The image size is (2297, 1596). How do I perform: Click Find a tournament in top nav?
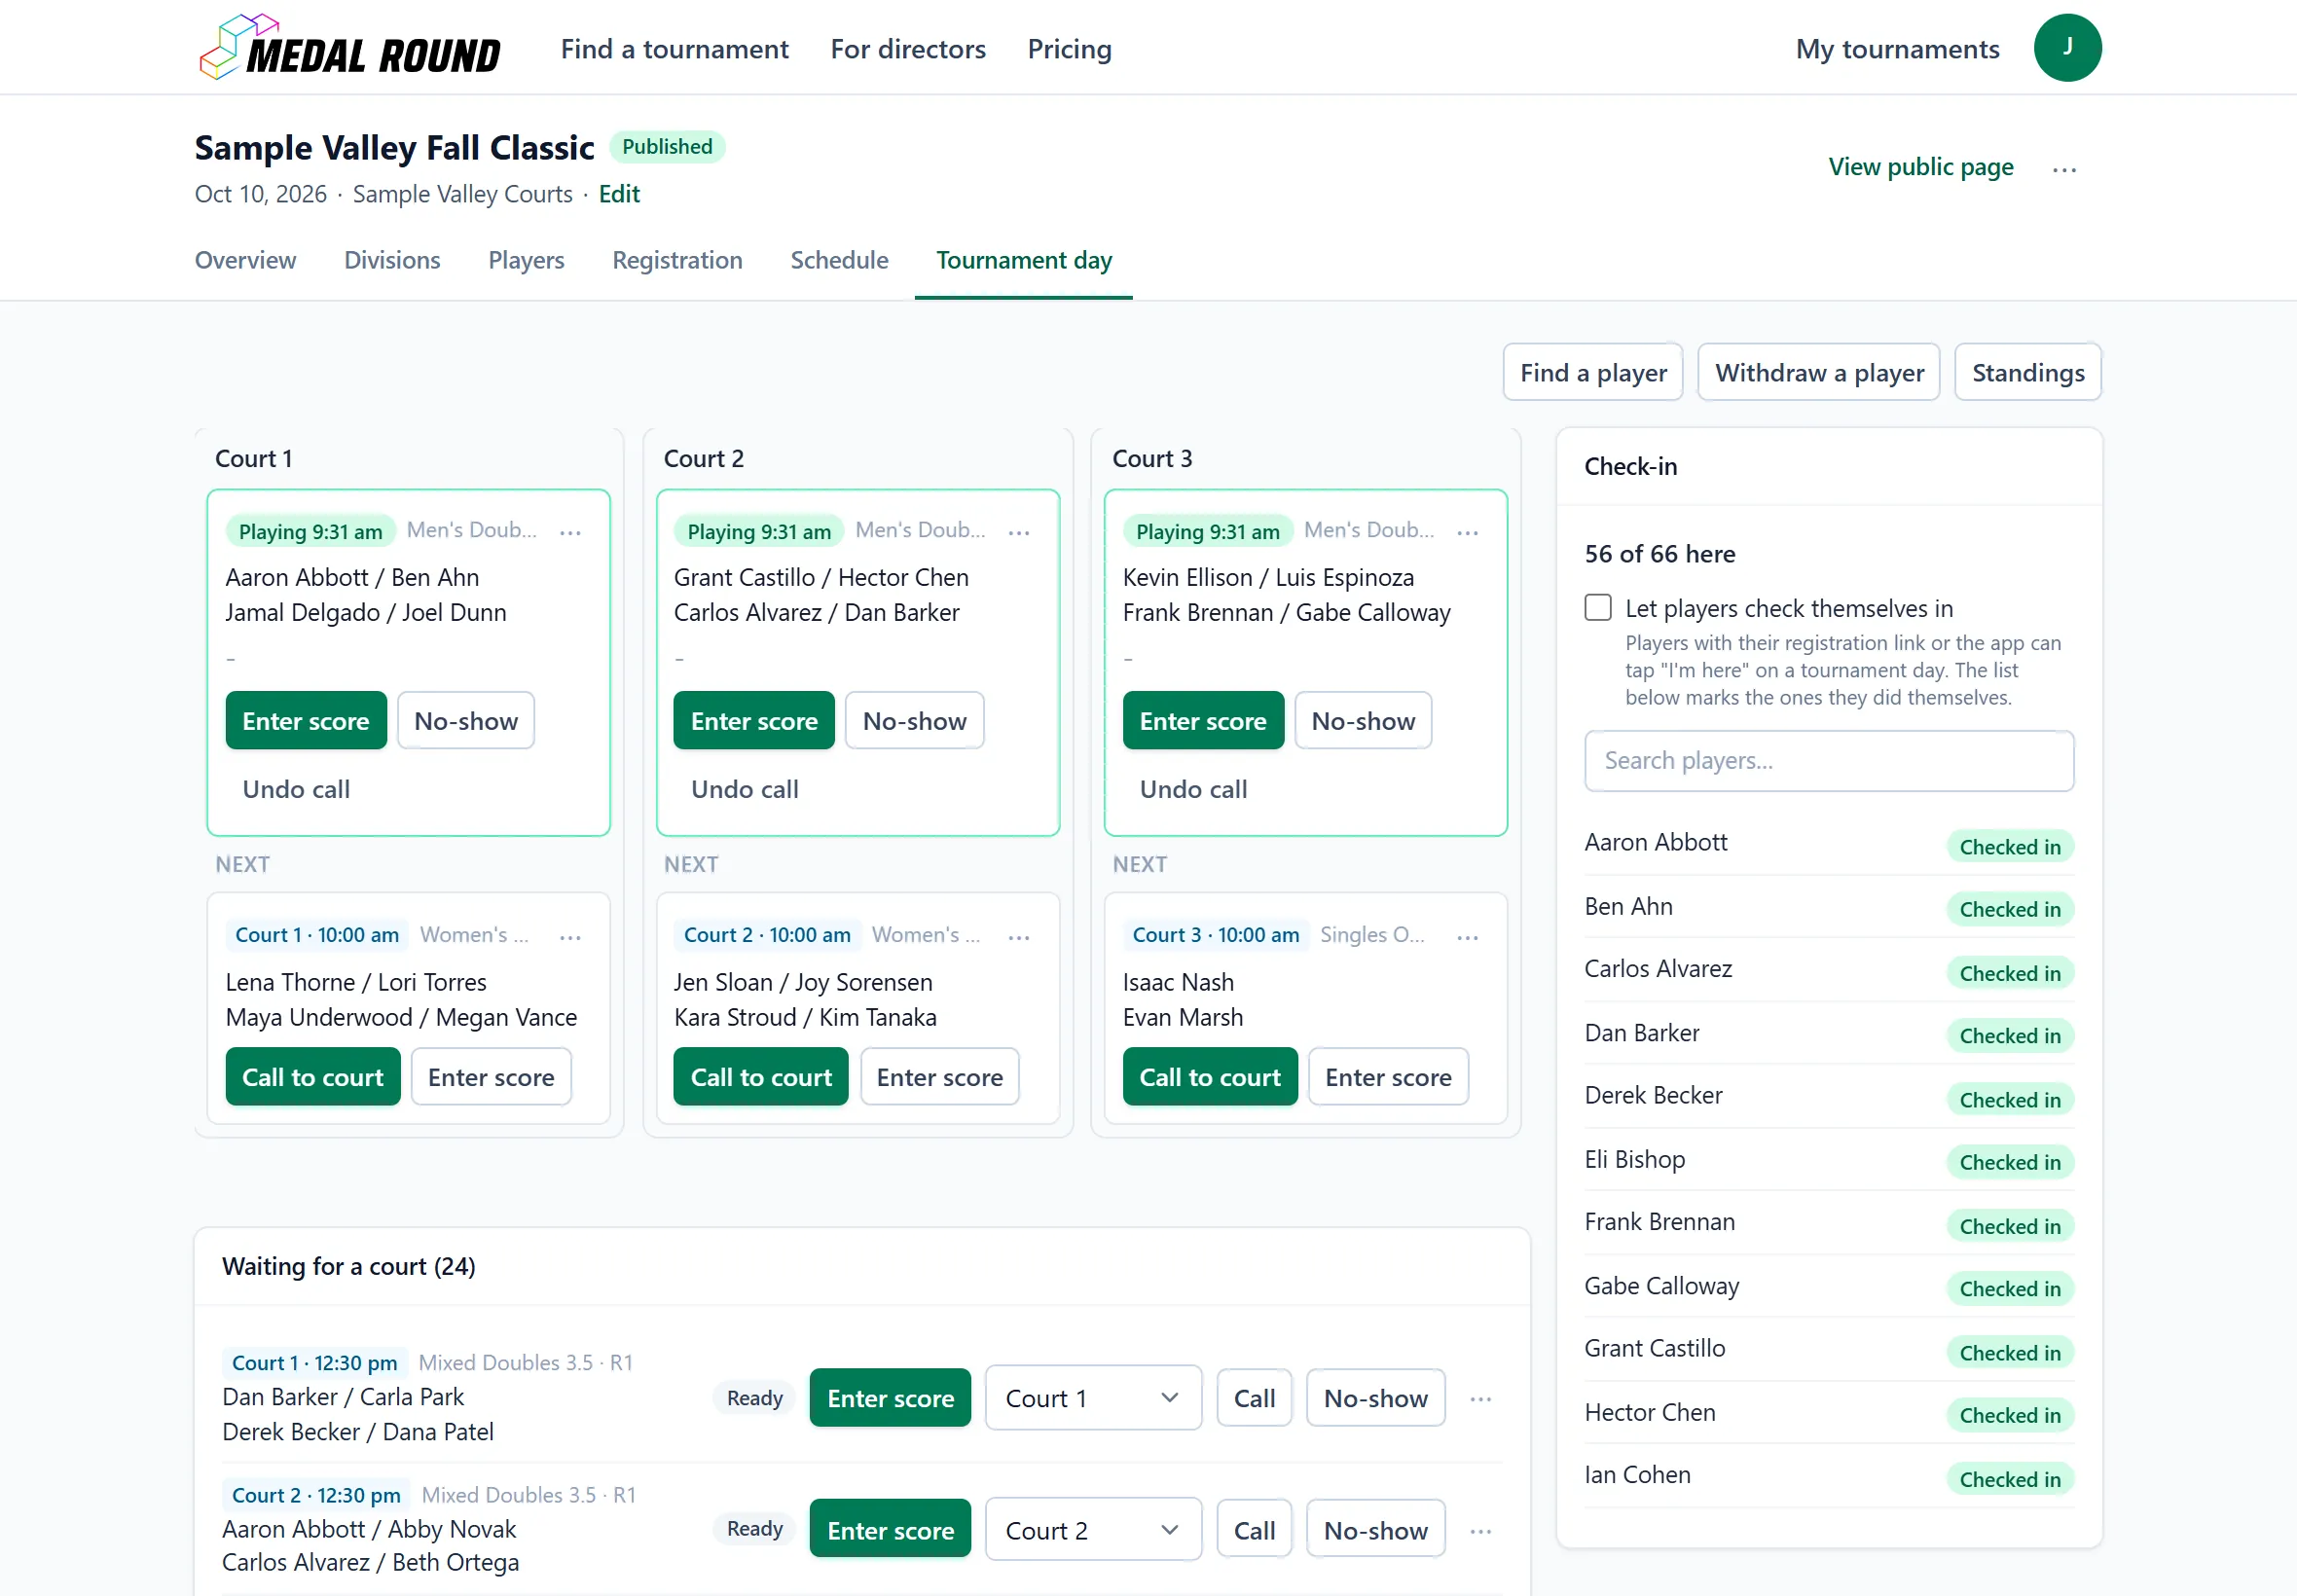(674, 49)
